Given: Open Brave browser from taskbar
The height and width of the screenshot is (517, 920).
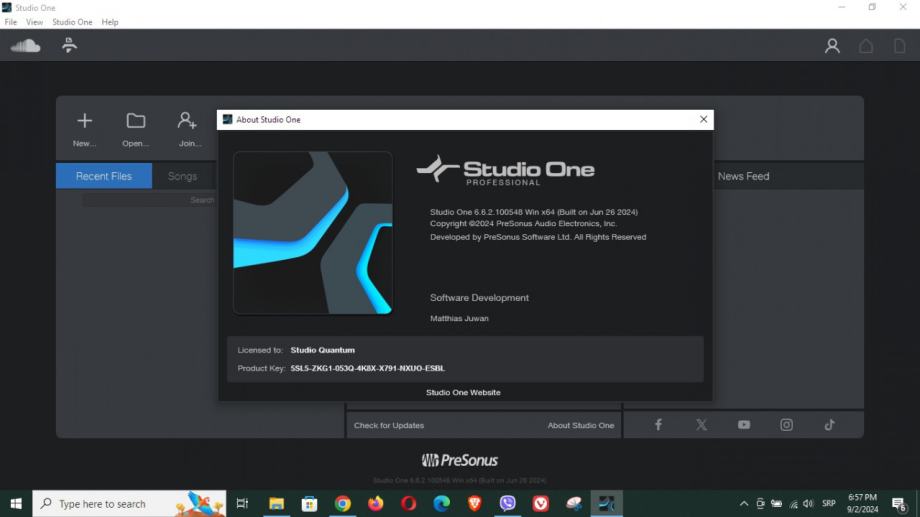Looking at the screenshot, I should click(475, 504).
